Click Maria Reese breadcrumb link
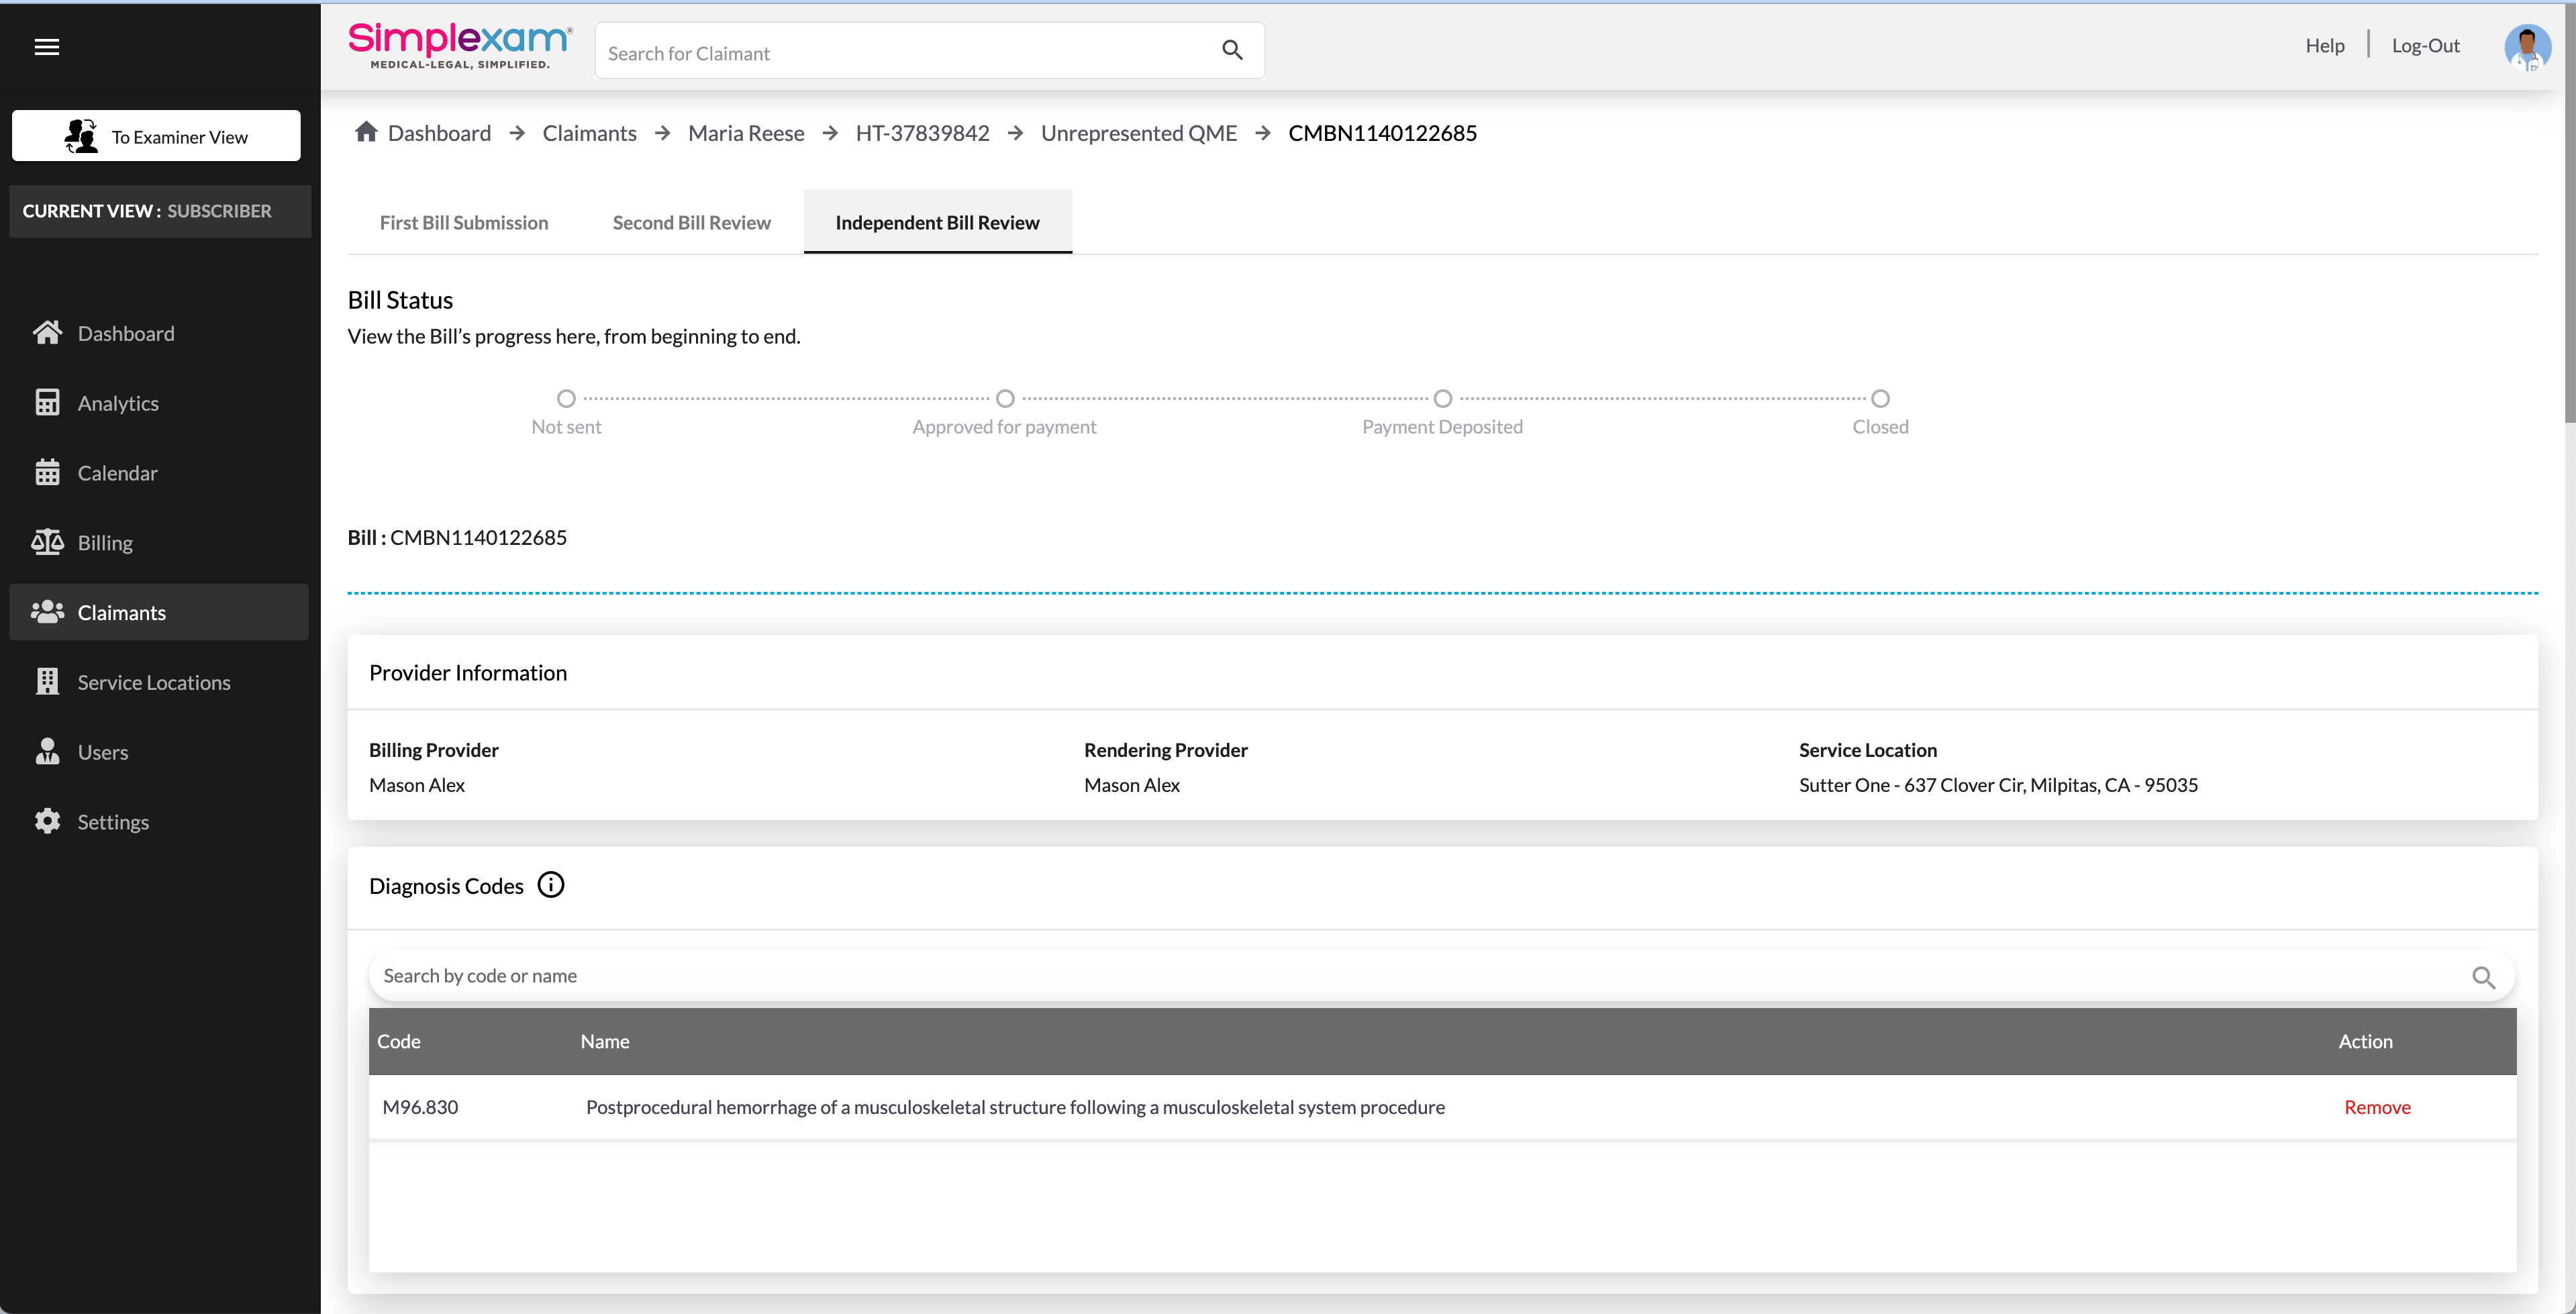Image resolution: width=2576 pixels, height=1314 pixels. point(746,133)
